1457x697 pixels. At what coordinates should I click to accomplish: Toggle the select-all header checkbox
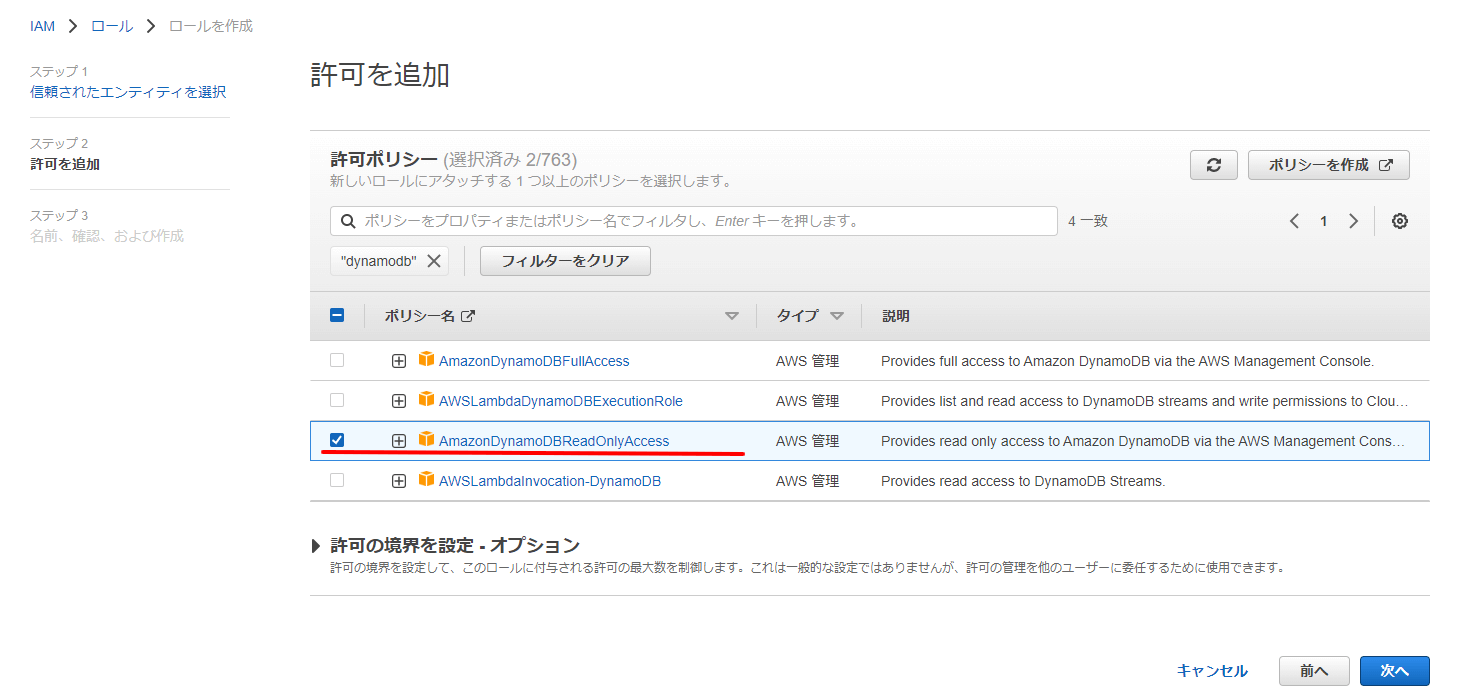click(337, 315)
